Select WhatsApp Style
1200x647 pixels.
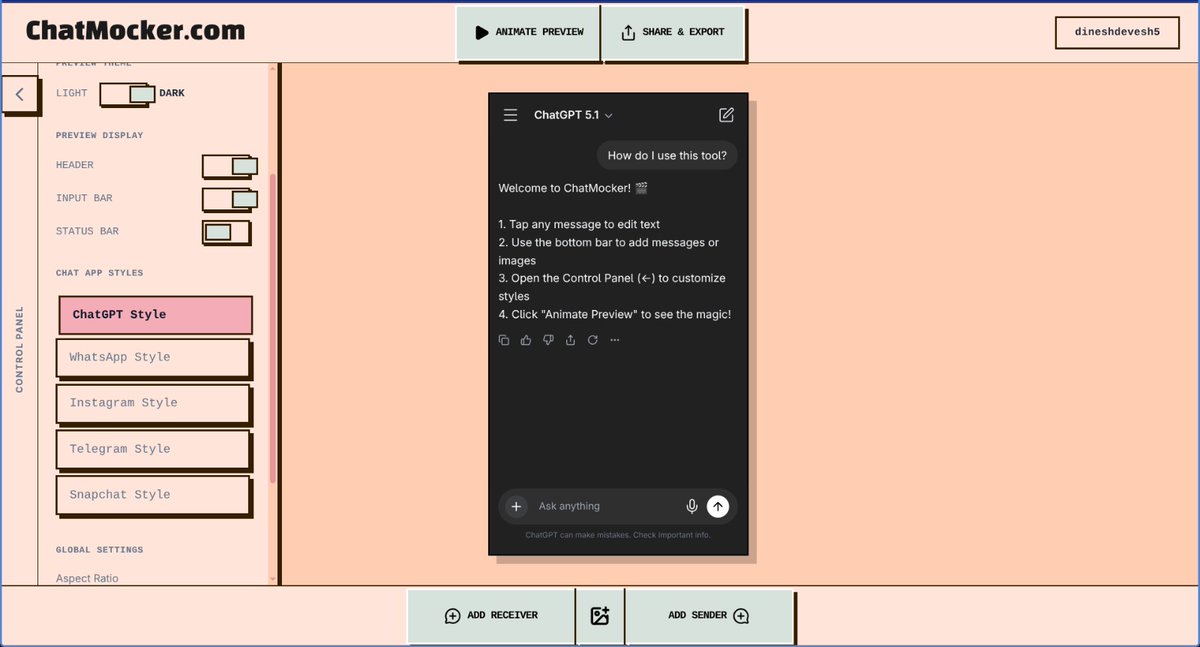pos(152,358)
